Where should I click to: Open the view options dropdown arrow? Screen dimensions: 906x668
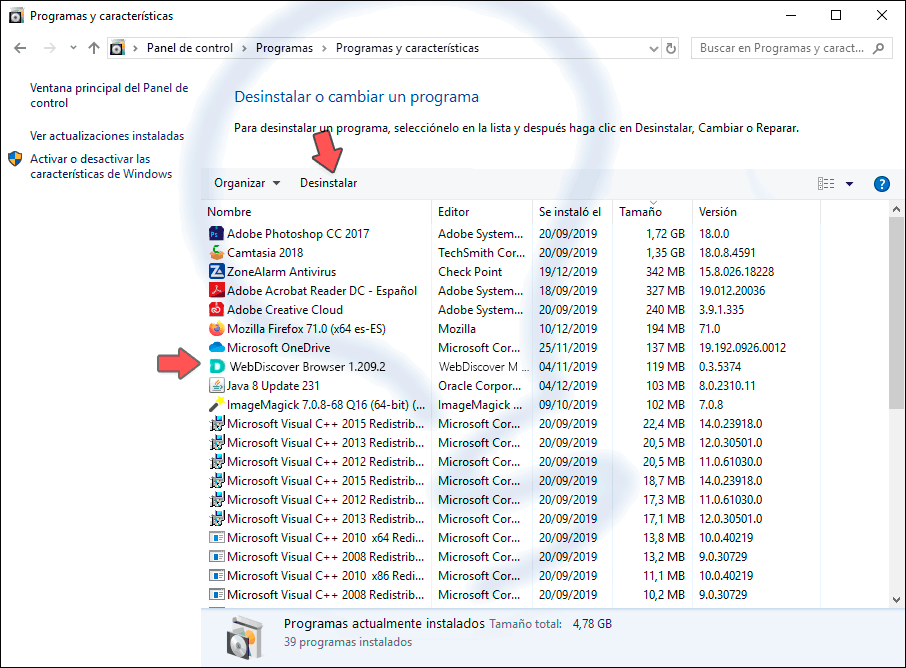tap(849, 184)
